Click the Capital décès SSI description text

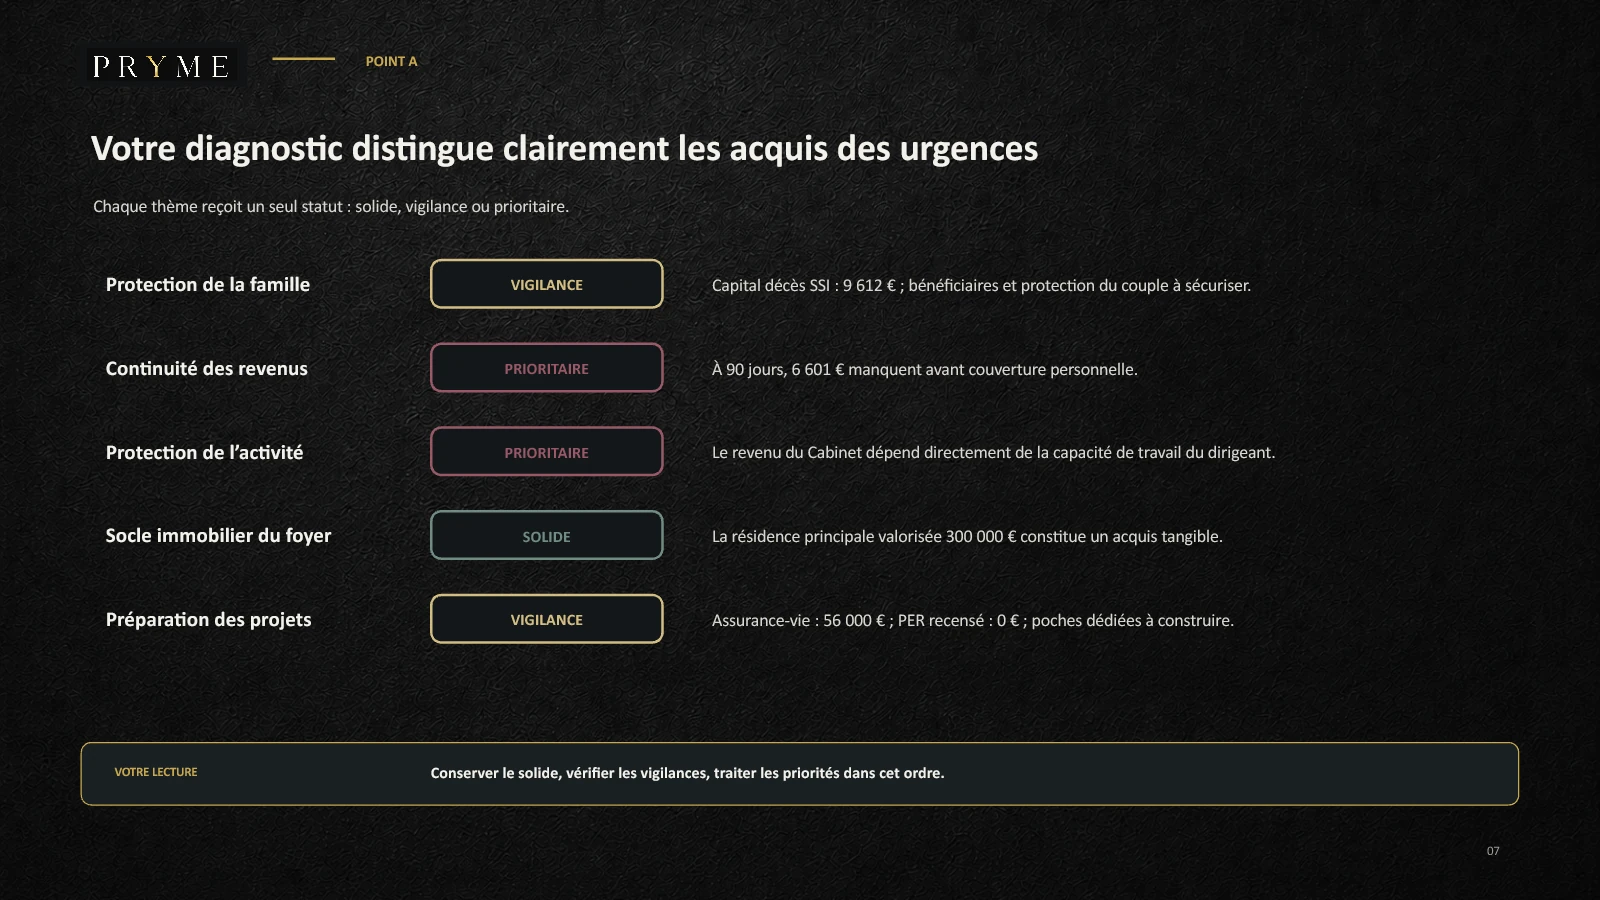981,285
